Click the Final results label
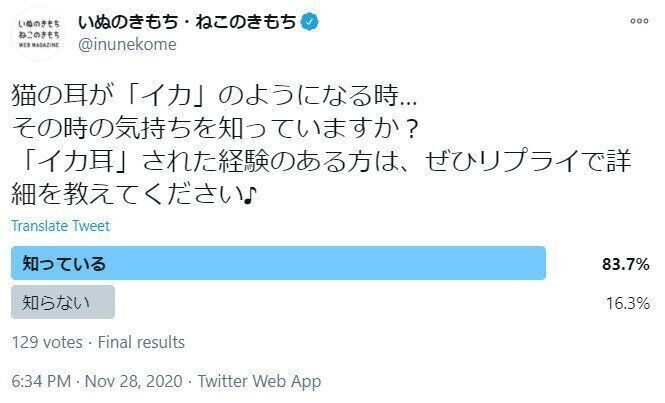The height and width of the screenshot is (403, 665). (x=141, y=342)
